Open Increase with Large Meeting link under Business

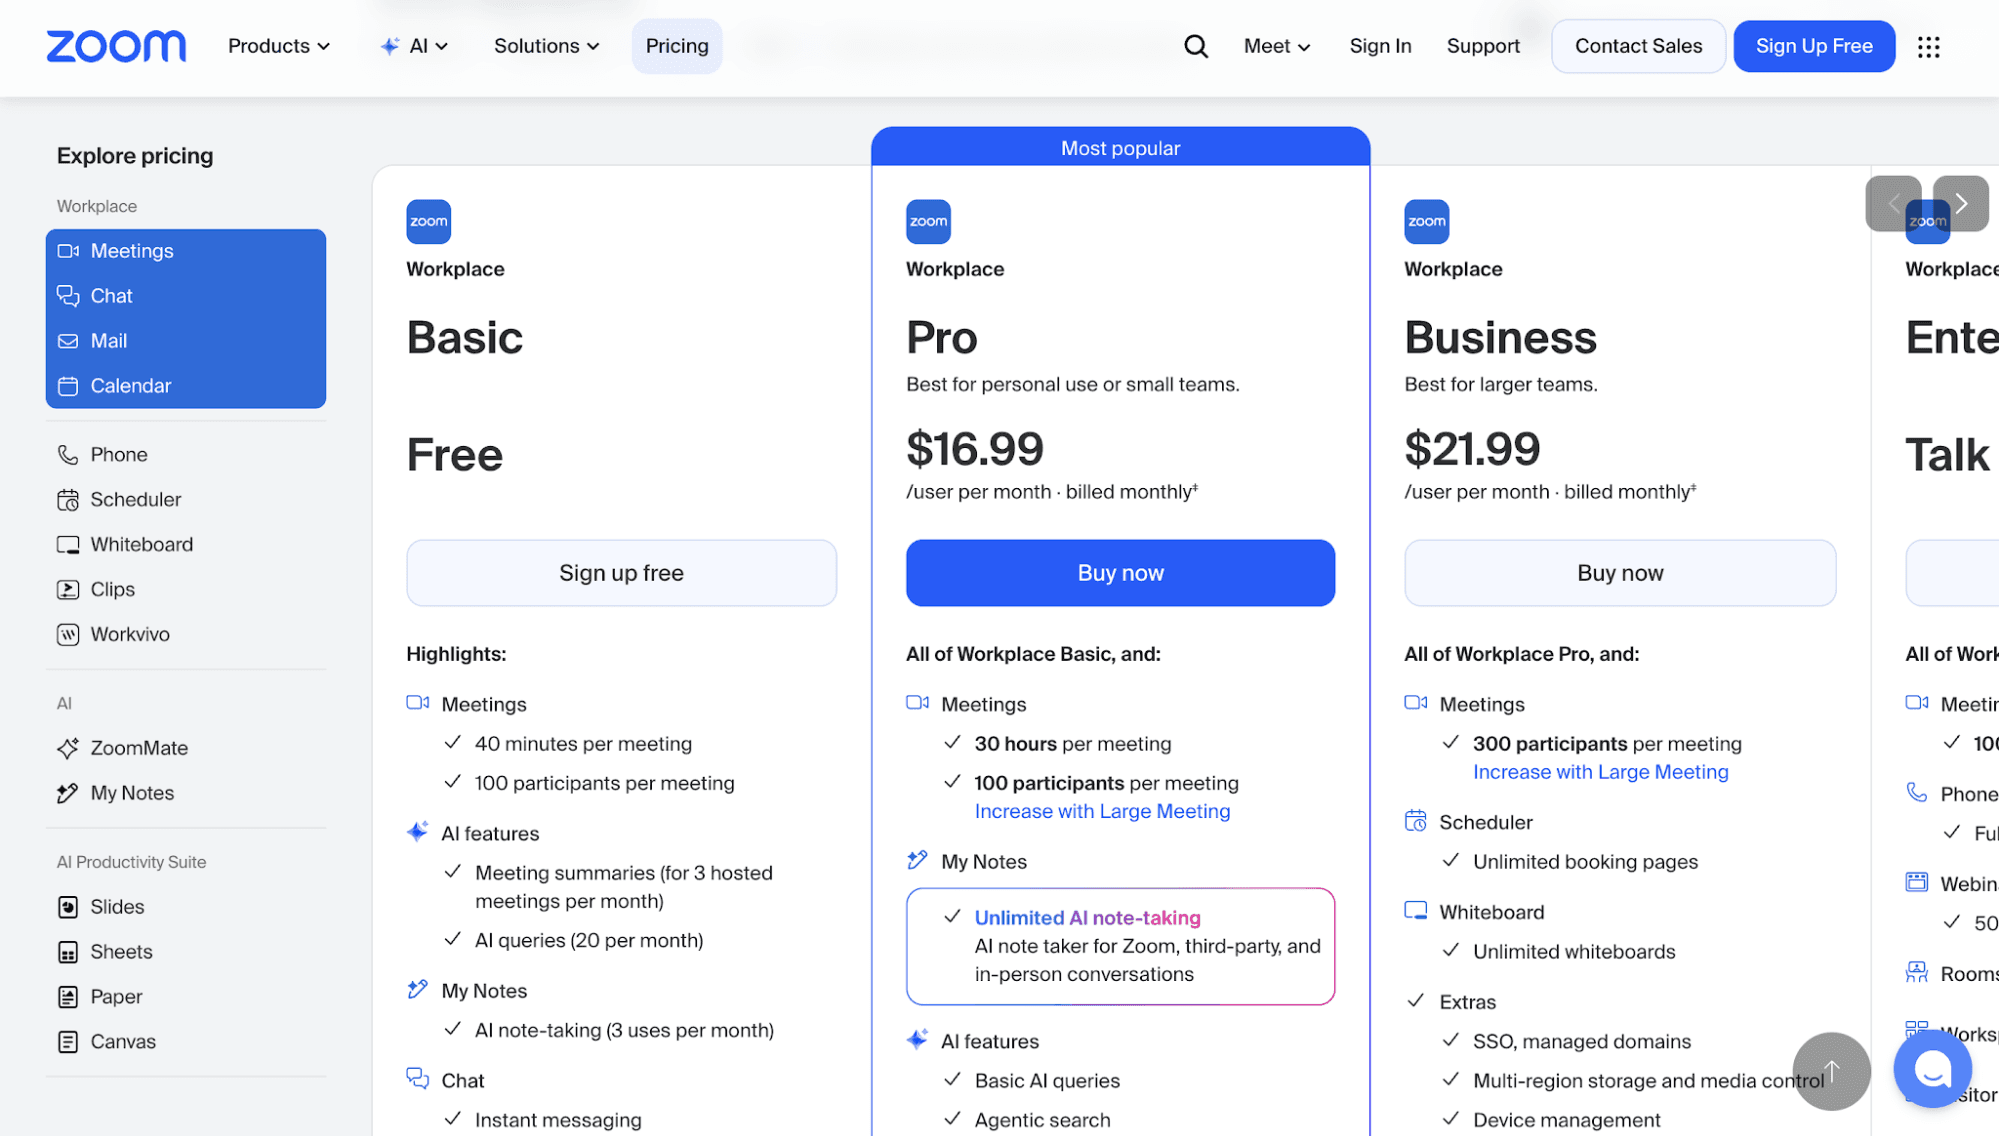[x=1600, y=773]
